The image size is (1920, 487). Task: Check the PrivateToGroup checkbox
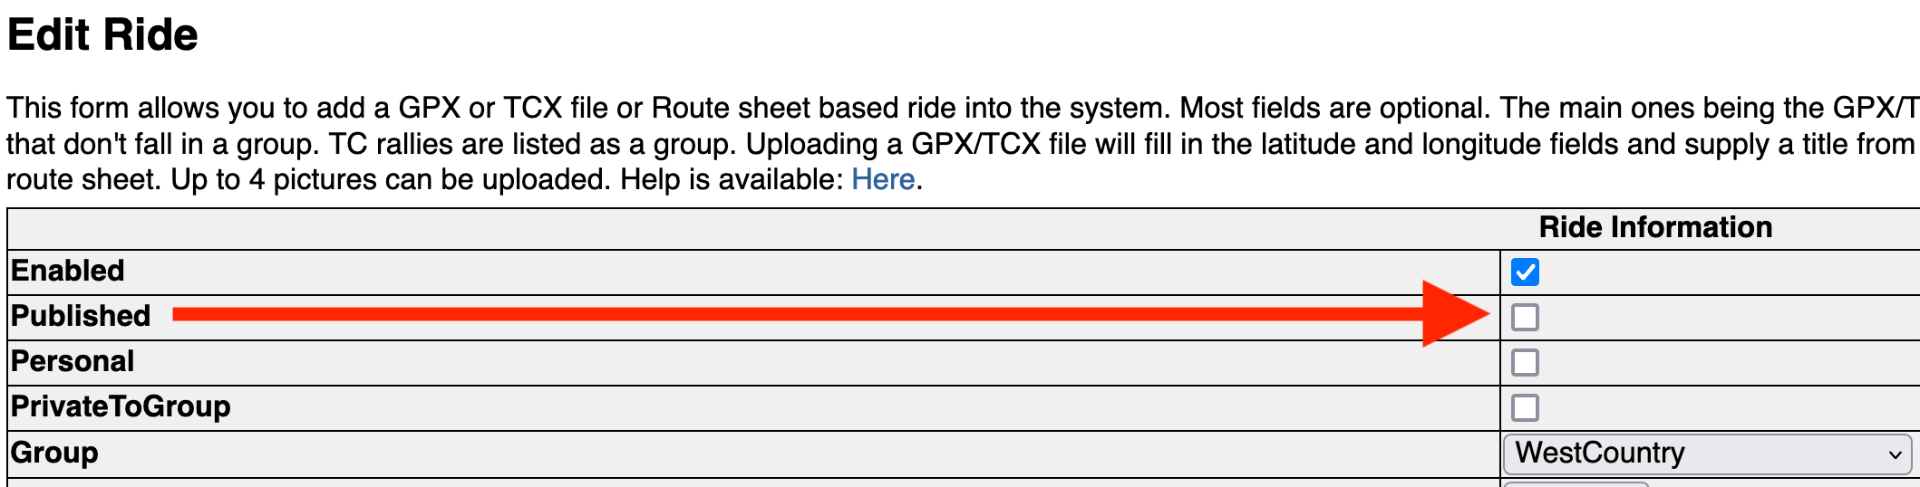[1524, 408]
